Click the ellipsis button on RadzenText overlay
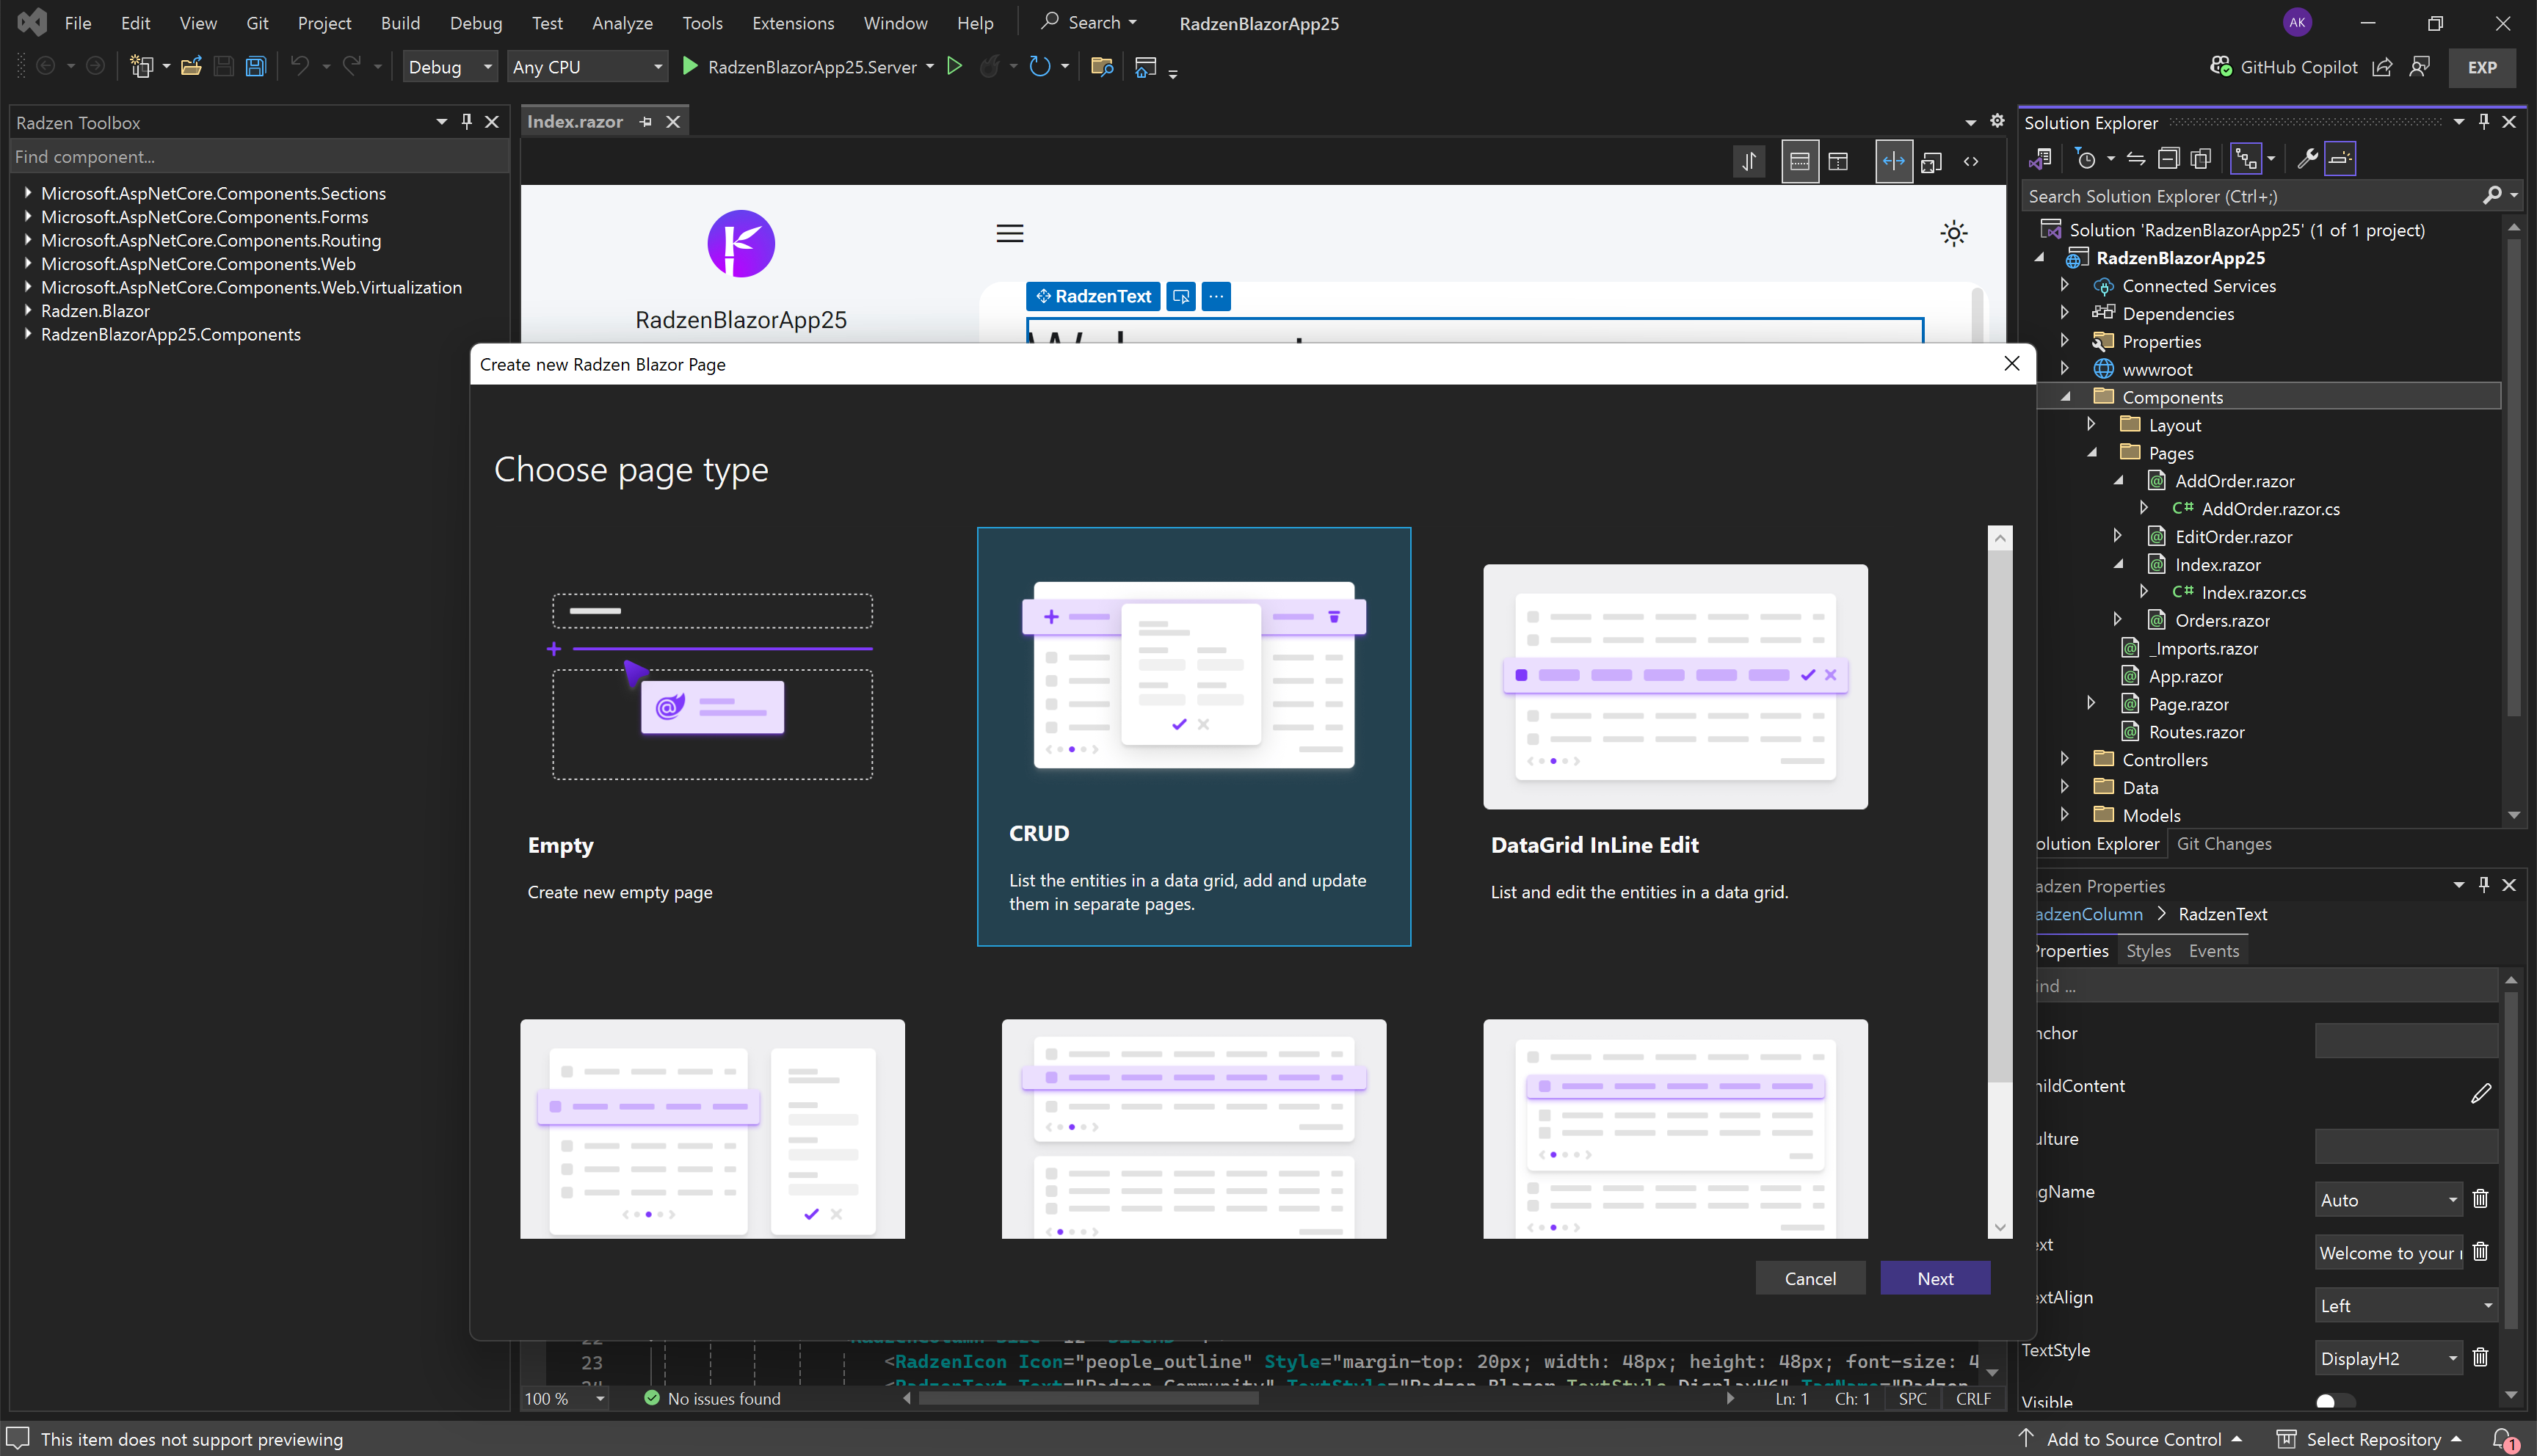 point(1216,296)
